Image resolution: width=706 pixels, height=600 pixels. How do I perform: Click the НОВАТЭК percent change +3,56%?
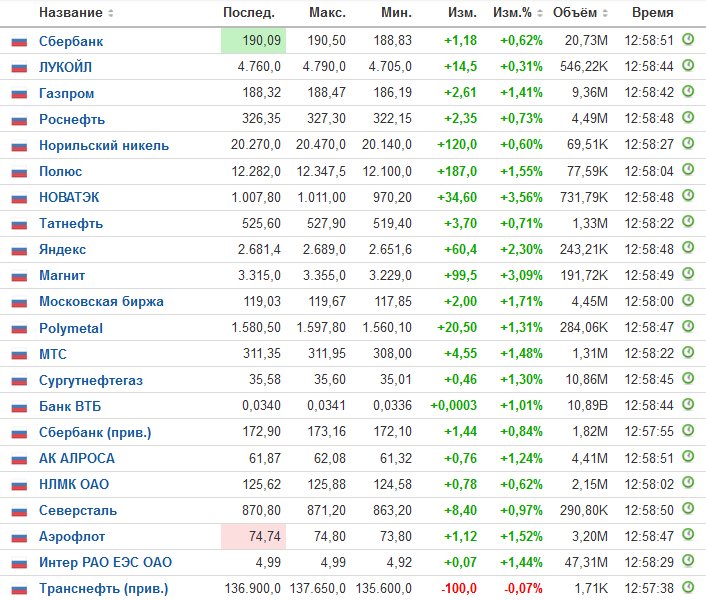point(521,197)
